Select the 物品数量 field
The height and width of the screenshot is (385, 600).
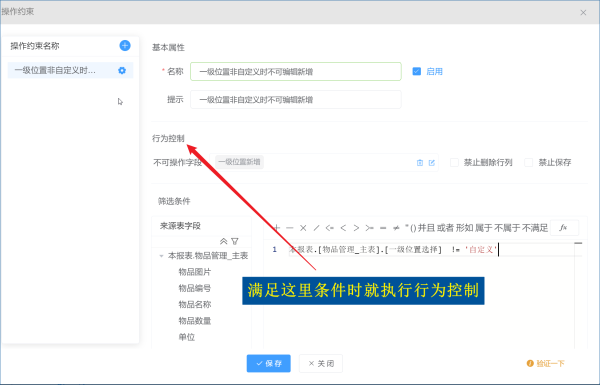point(195,321)
